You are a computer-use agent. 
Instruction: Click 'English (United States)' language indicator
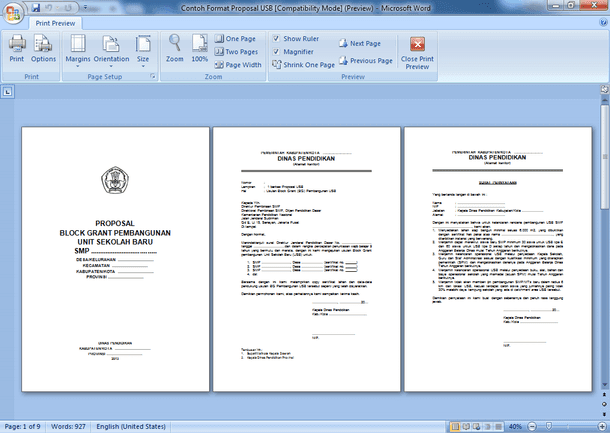[x=131, y=426]
